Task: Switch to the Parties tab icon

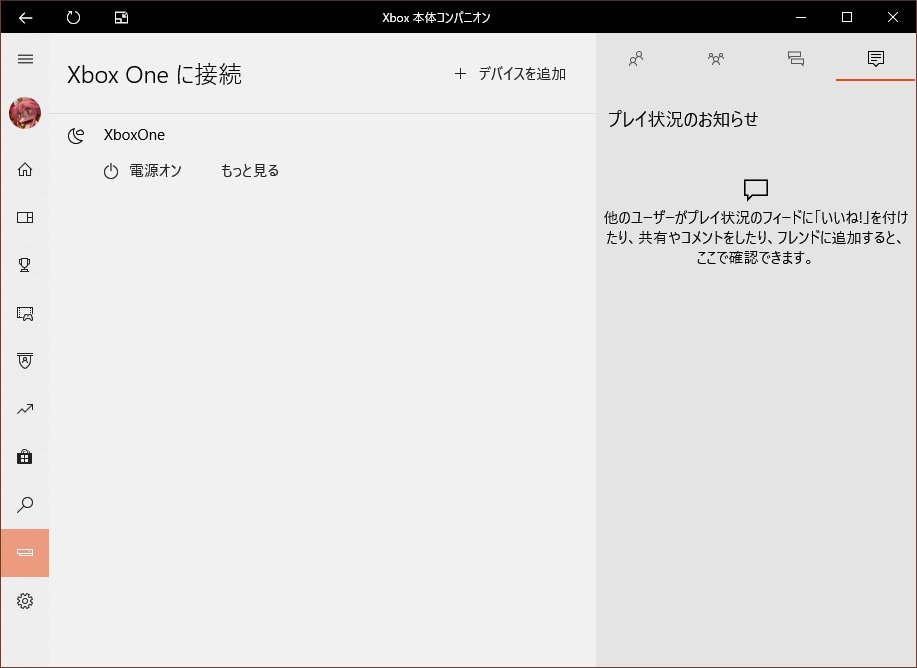Action: pyautogui.click(x=716, y=58)
